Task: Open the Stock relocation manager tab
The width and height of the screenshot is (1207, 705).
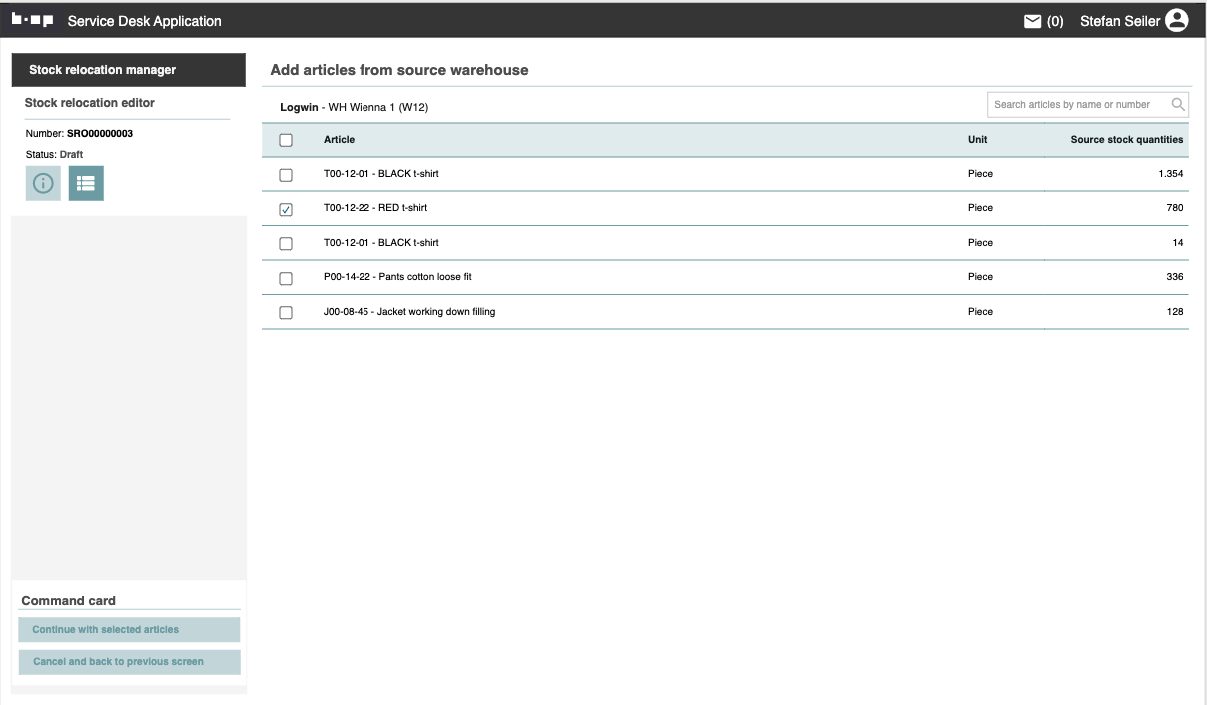Action: click(x=128, y=70)
